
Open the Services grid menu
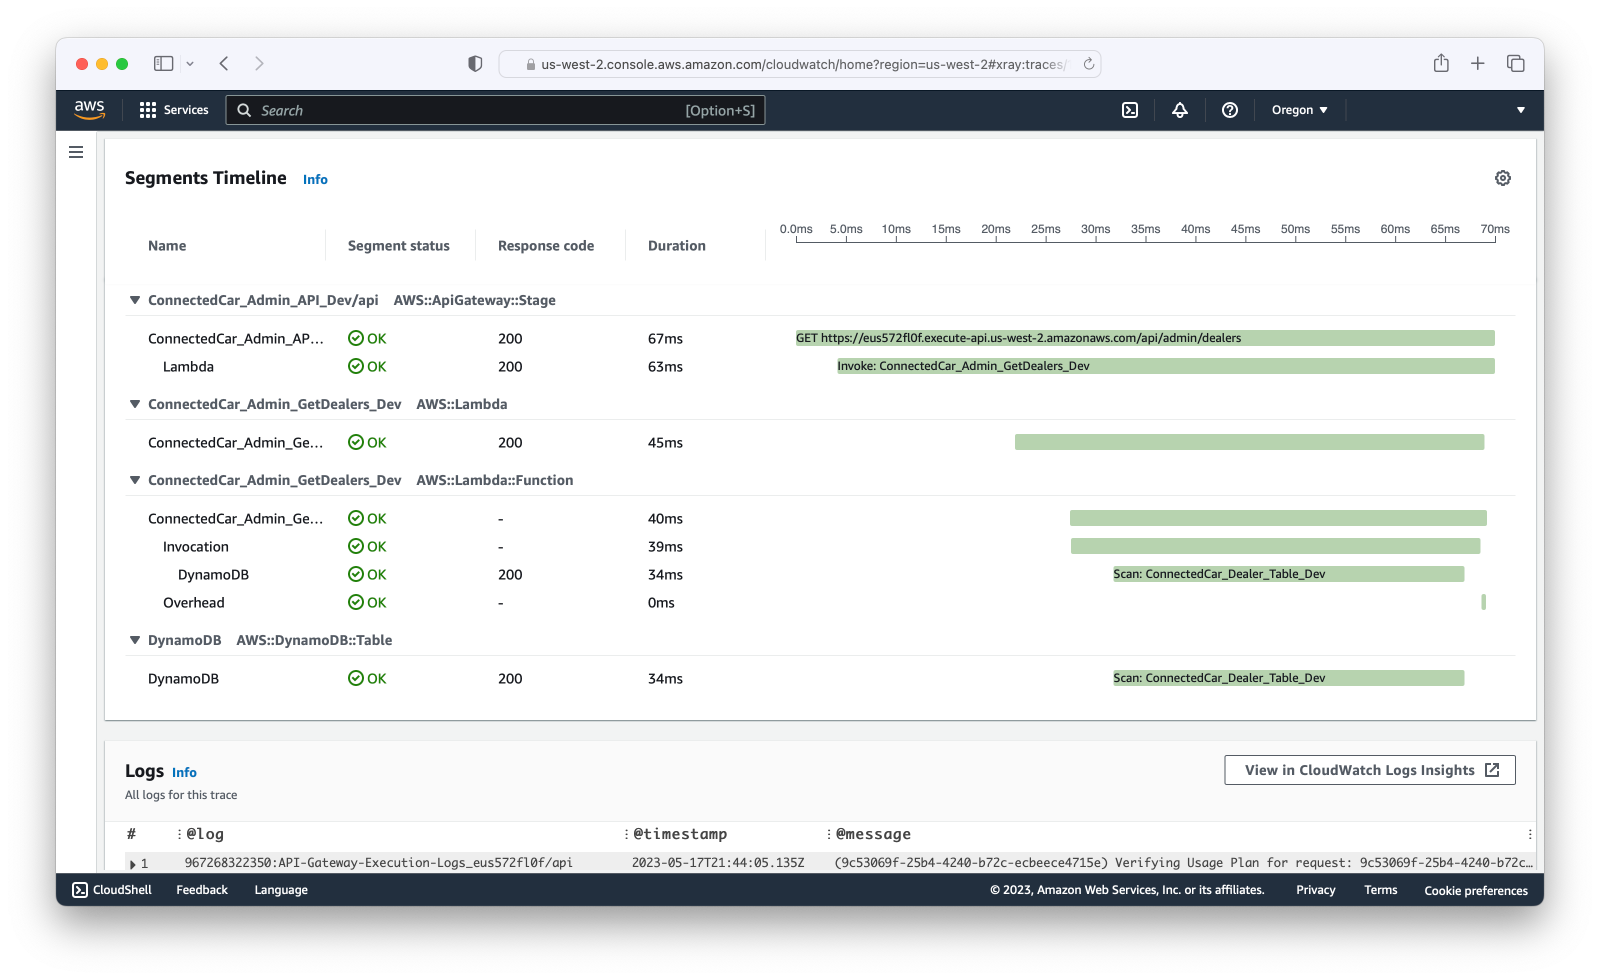point(174,110)
